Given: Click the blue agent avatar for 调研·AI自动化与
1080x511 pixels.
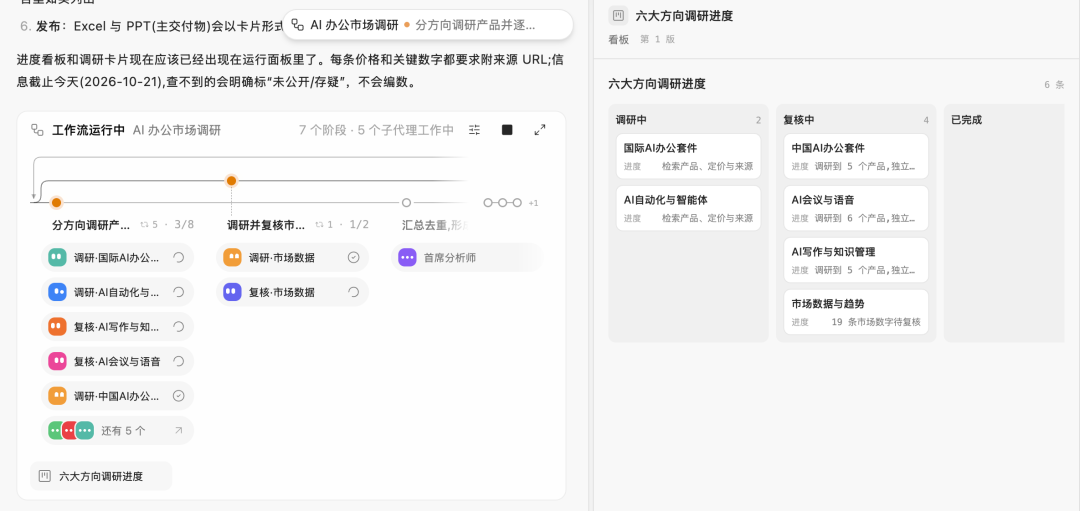Looking at the screenshot, I should click(x=57, y=292).
